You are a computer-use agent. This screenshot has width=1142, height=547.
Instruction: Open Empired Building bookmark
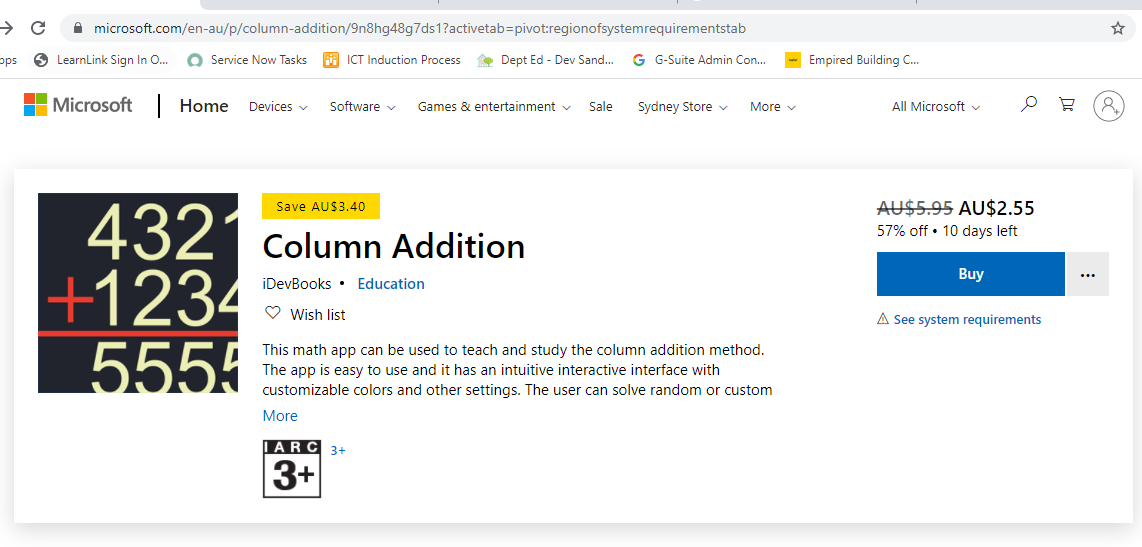[852, 60]
